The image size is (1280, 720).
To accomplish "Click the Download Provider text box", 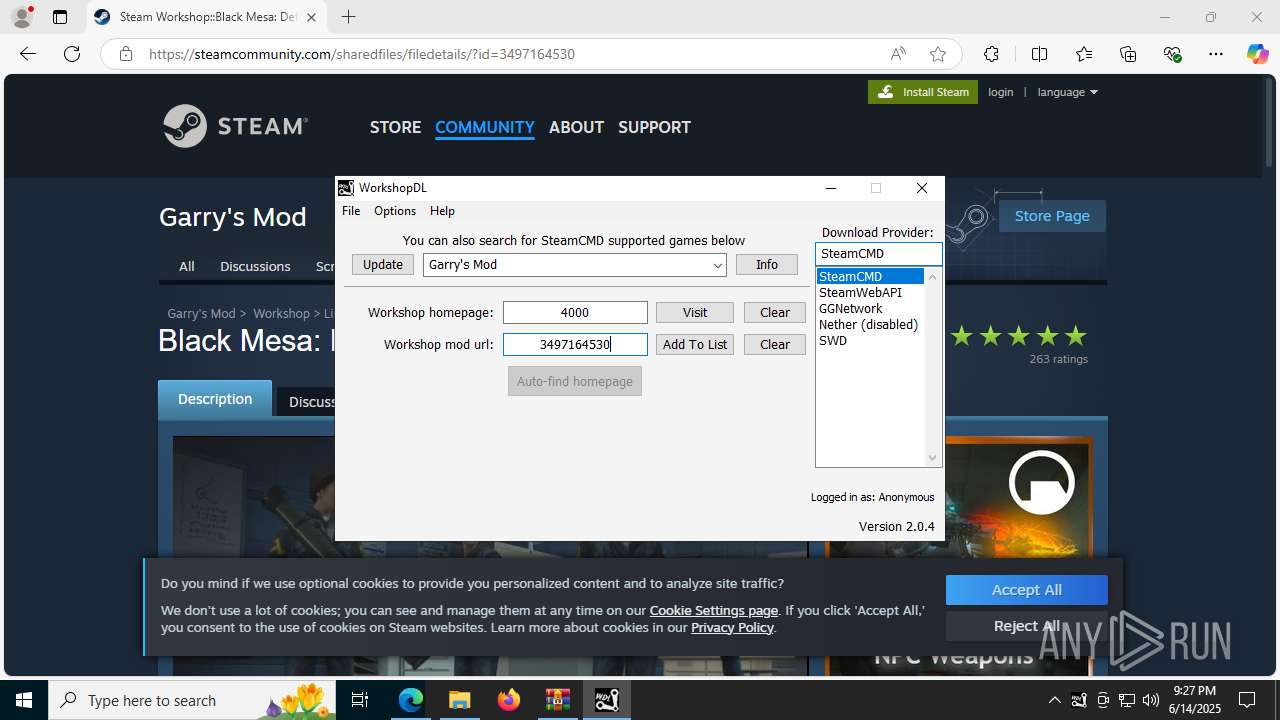I will point(878,254).
